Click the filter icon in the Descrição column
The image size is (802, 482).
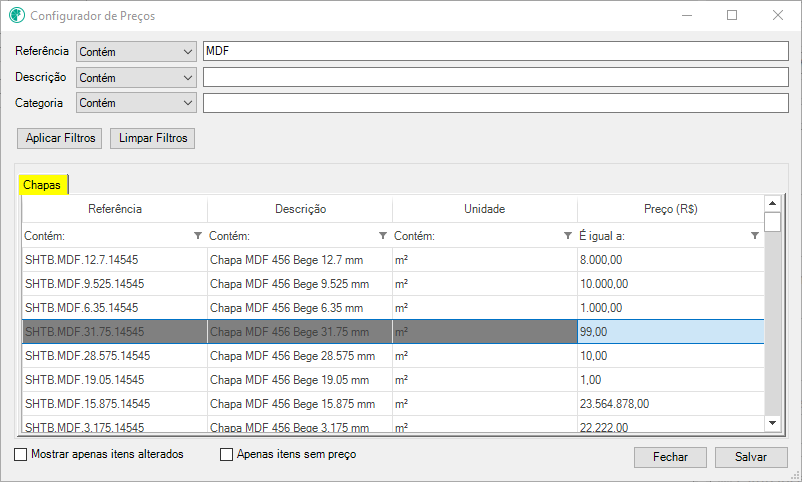383,236
